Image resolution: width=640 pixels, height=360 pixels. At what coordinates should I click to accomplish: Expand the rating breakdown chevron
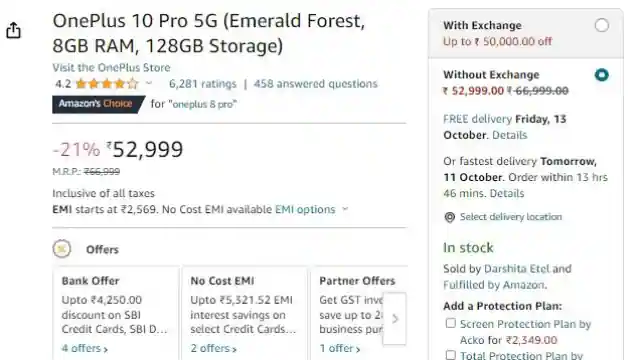click(149, 83)
